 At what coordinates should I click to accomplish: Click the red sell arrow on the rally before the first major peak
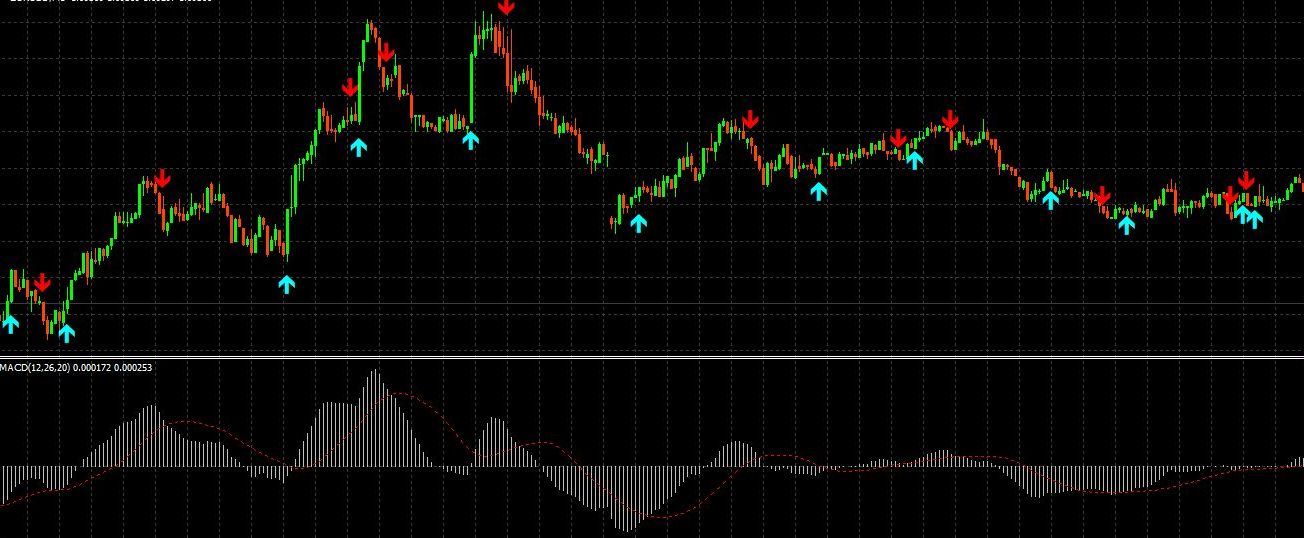[349, 87]
